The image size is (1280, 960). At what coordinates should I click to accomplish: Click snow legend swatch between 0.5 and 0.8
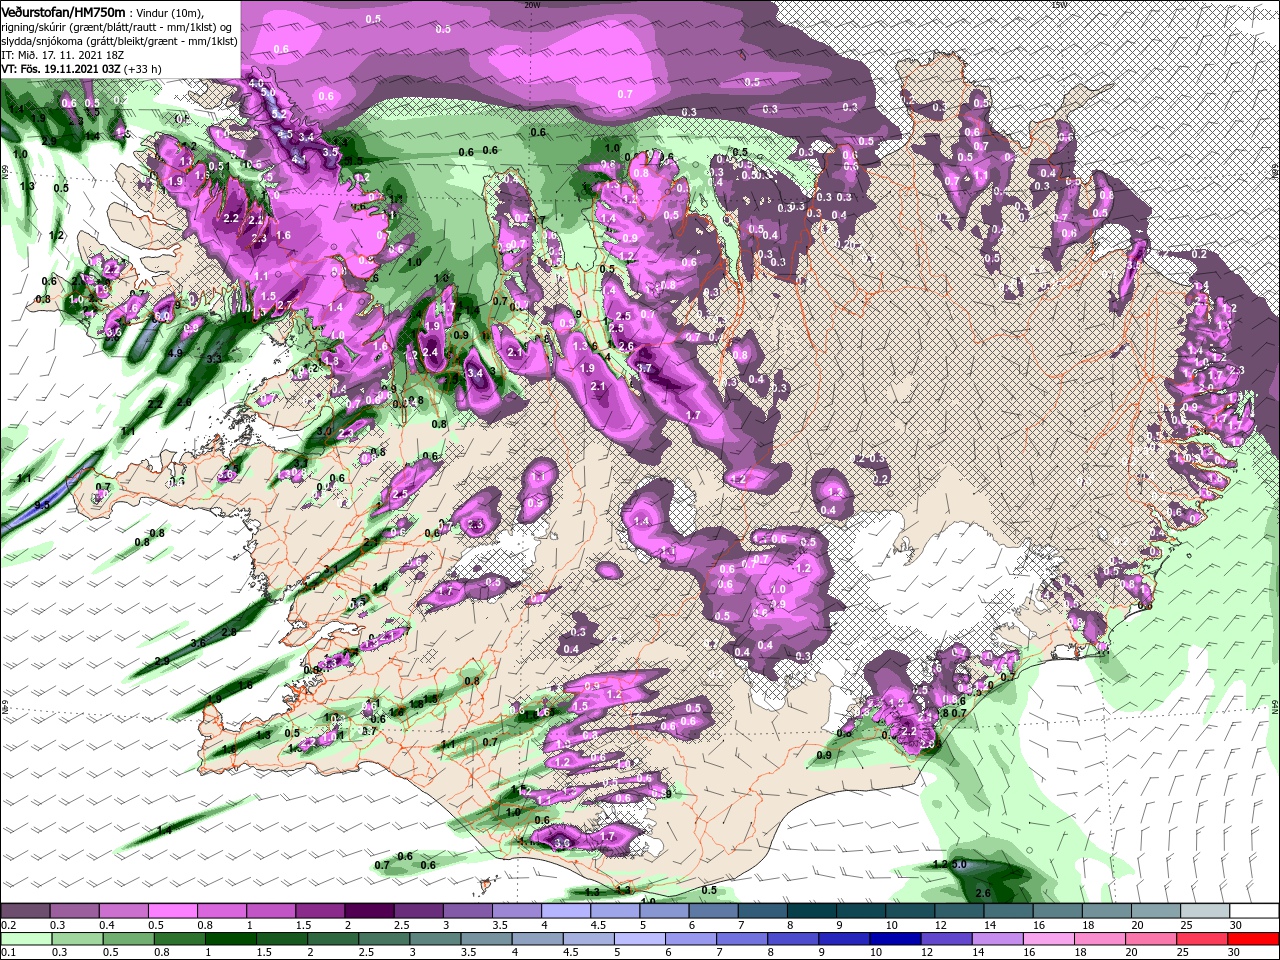pyautogui.click(x=172, y=911)
